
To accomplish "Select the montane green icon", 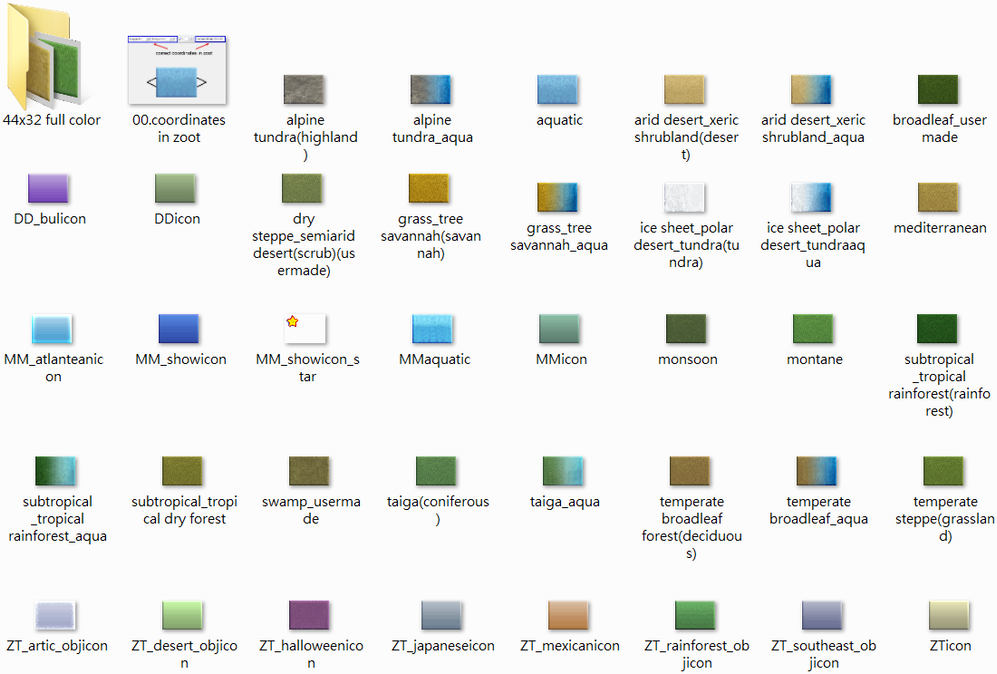I will (813, 328).
